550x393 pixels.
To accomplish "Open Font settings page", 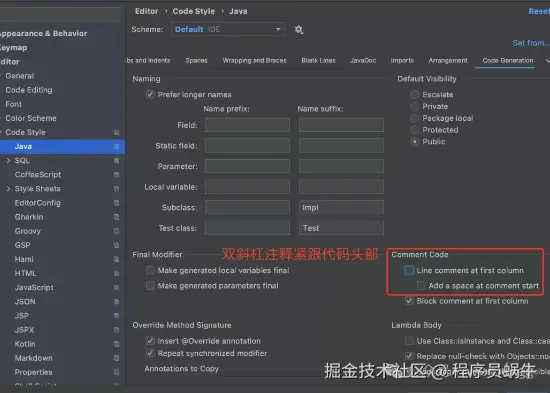I will pyautogui.click(x=13, y=104).
